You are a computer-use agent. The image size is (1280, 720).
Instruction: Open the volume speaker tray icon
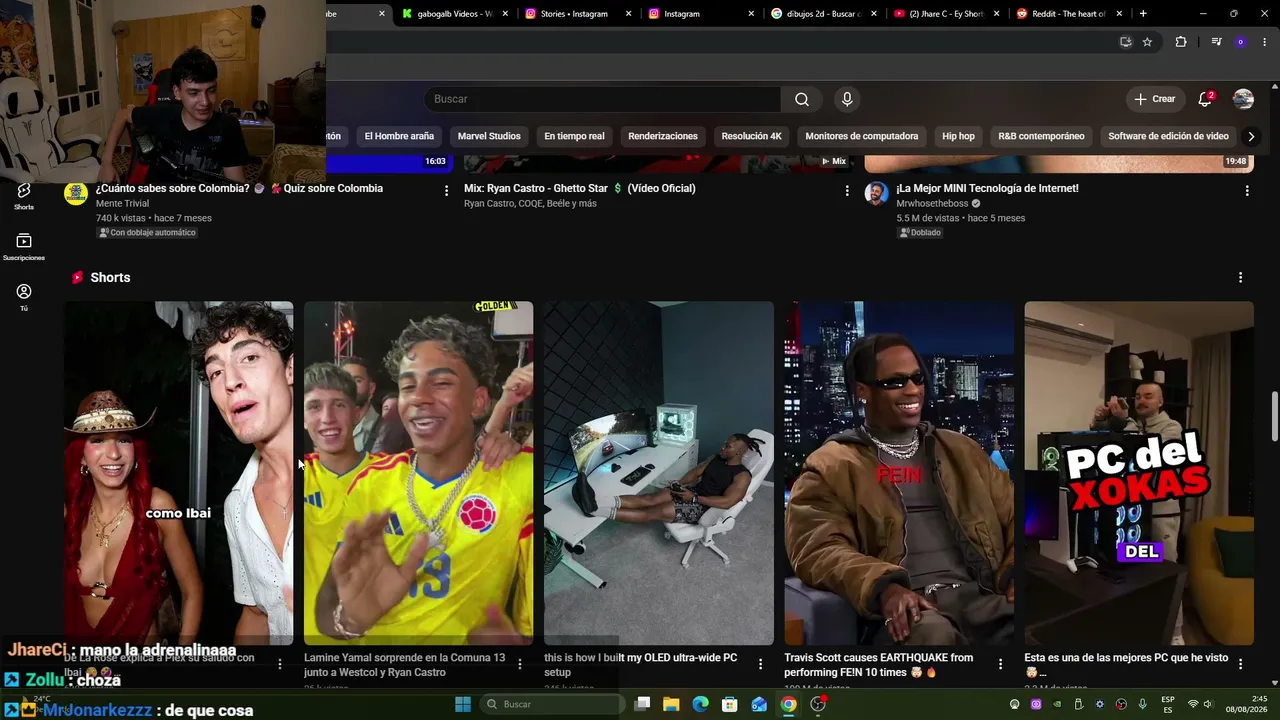(1207, 704)
